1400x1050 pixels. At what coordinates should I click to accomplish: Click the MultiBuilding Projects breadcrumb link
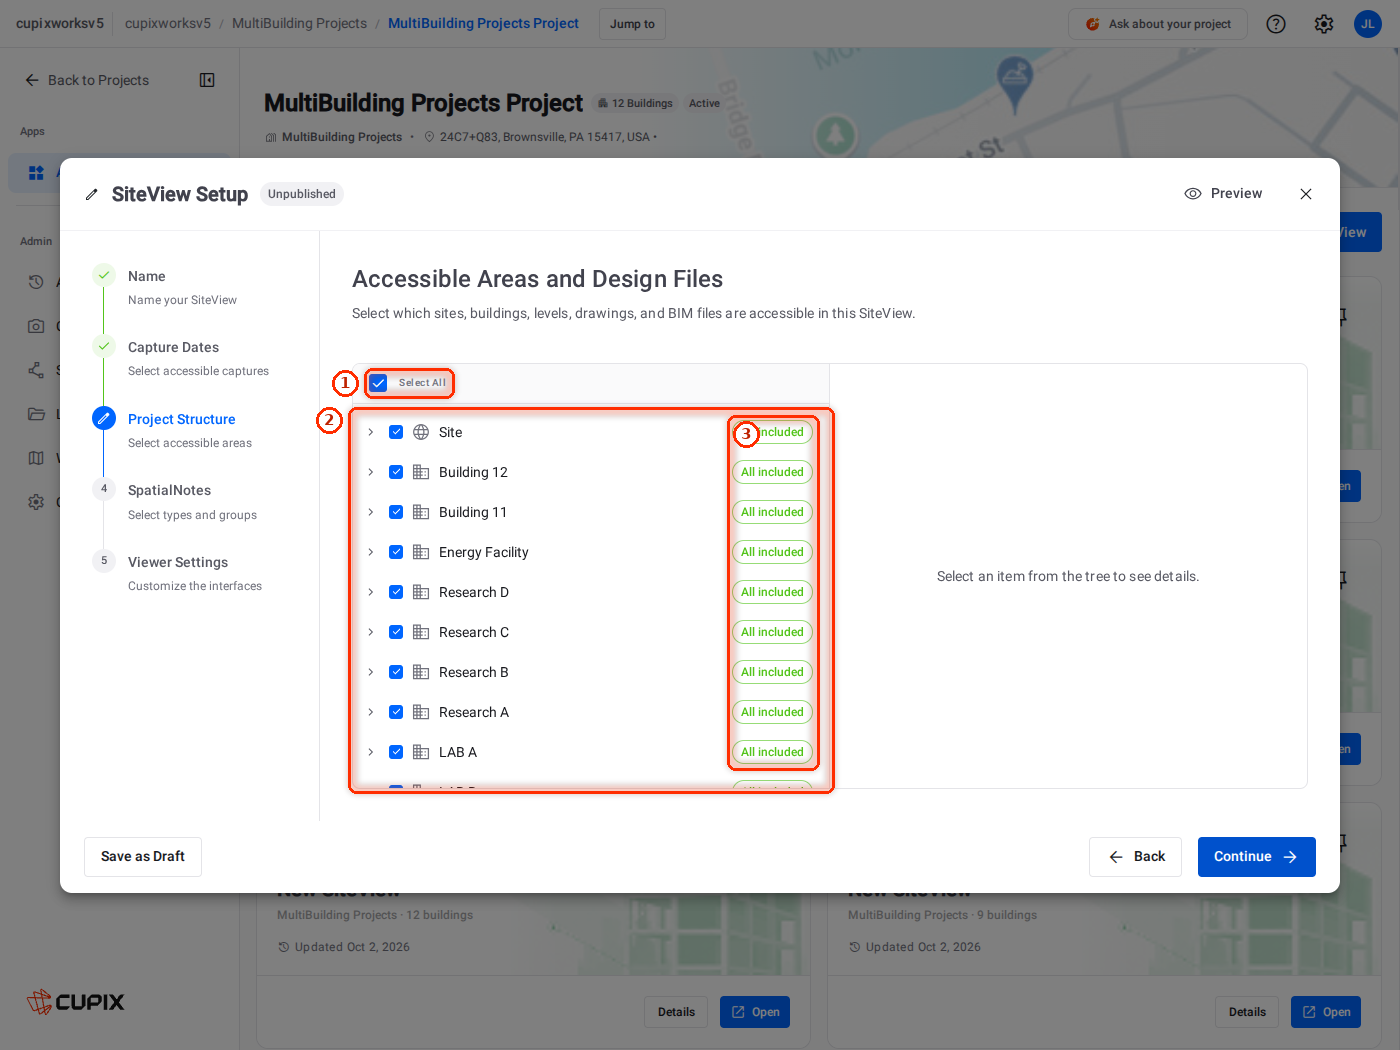(299, 23)
